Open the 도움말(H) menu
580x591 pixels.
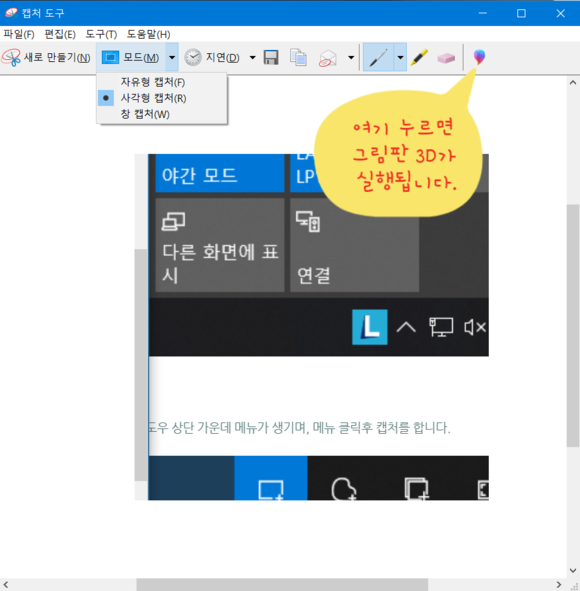click(148, 34)
